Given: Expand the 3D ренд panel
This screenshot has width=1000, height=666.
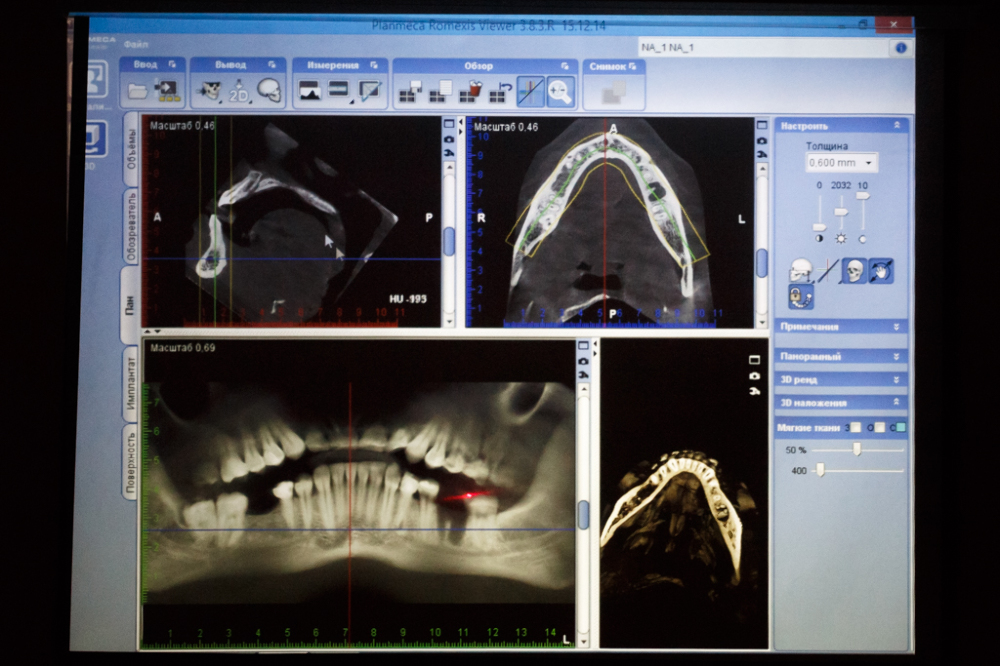Looking at the screenshot, I should (x=841, y=380).
